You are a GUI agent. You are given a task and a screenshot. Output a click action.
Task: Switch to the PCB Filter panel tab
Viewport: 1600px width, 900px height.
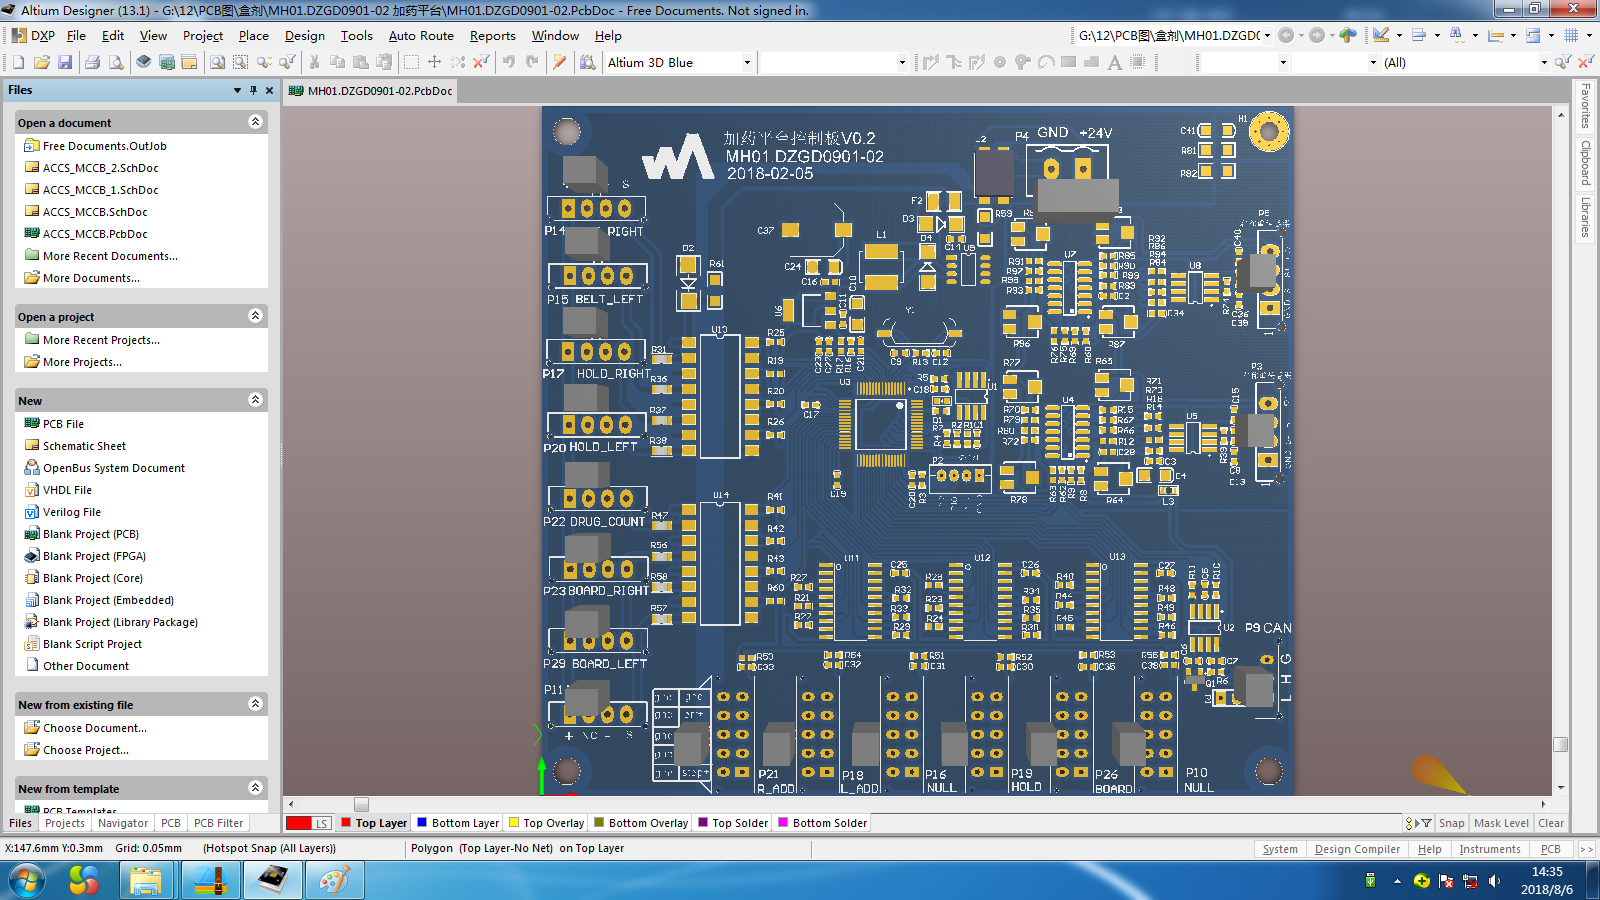pyautogui.click(x=218, y=823)
